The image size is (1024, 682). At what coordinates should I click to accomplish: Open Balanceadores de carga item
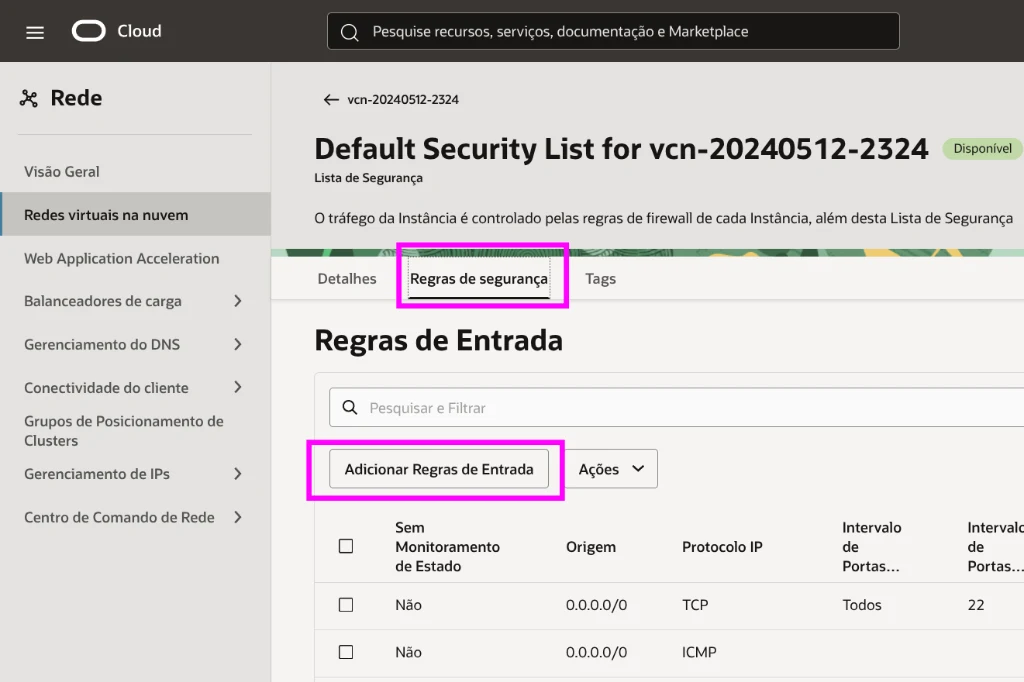(x=103, y=301)
